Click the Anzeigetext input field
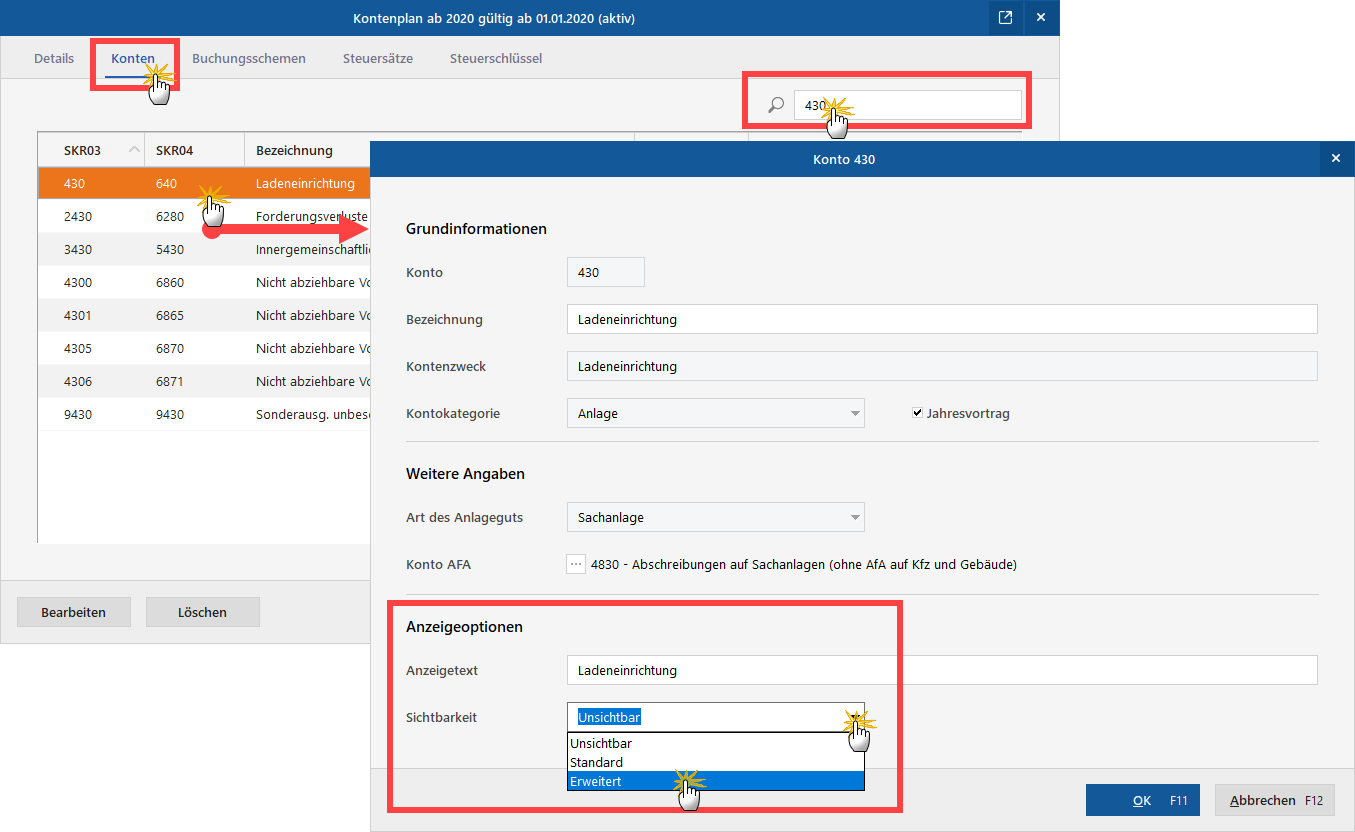The height and width of the screenshot is (832, 1355). click(942, 670)
